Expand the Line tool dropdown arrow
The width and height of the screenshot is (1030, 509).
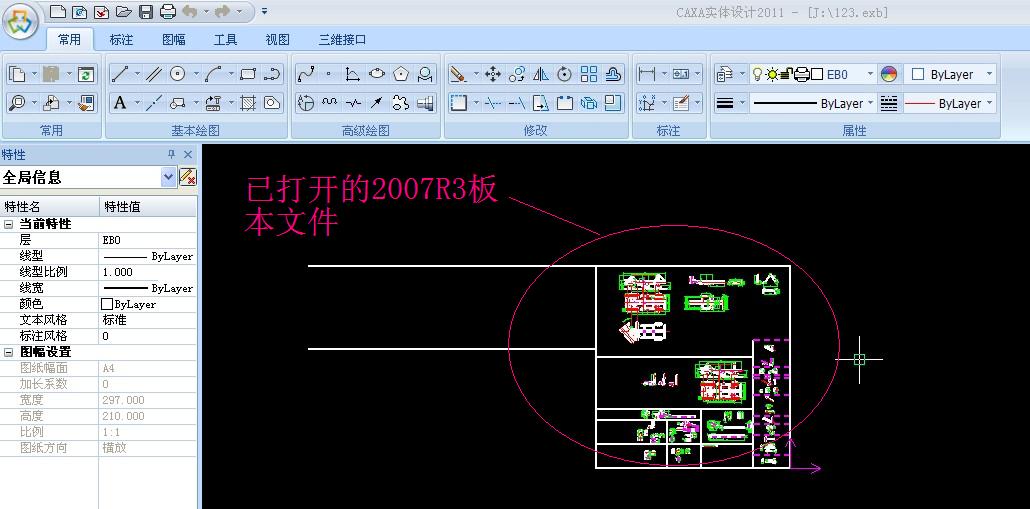pyautogui.click(x=137, y=74)
